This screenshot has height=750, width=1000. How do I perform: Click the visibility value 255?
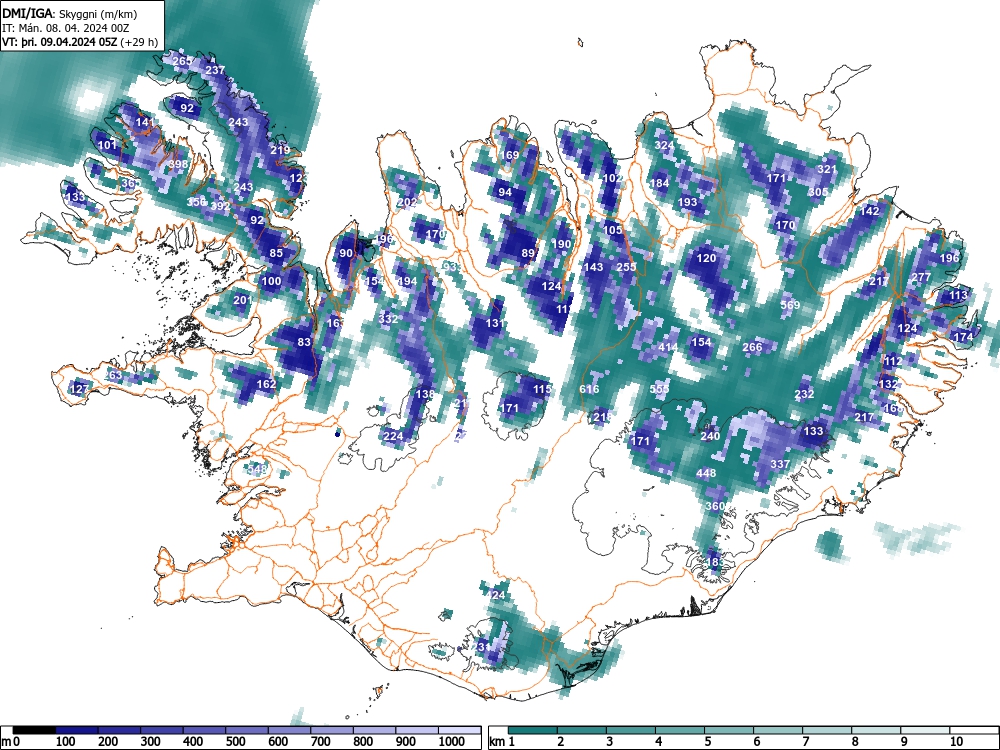(x=626, y=267)
